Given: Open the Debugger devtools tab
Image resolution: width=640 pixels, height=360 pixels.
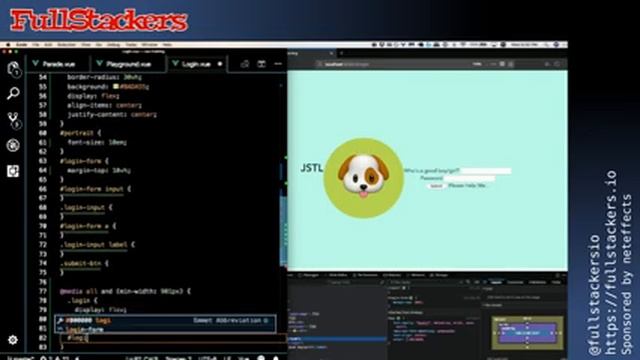Looking at the screenshot, I should [x=309, y=276].
